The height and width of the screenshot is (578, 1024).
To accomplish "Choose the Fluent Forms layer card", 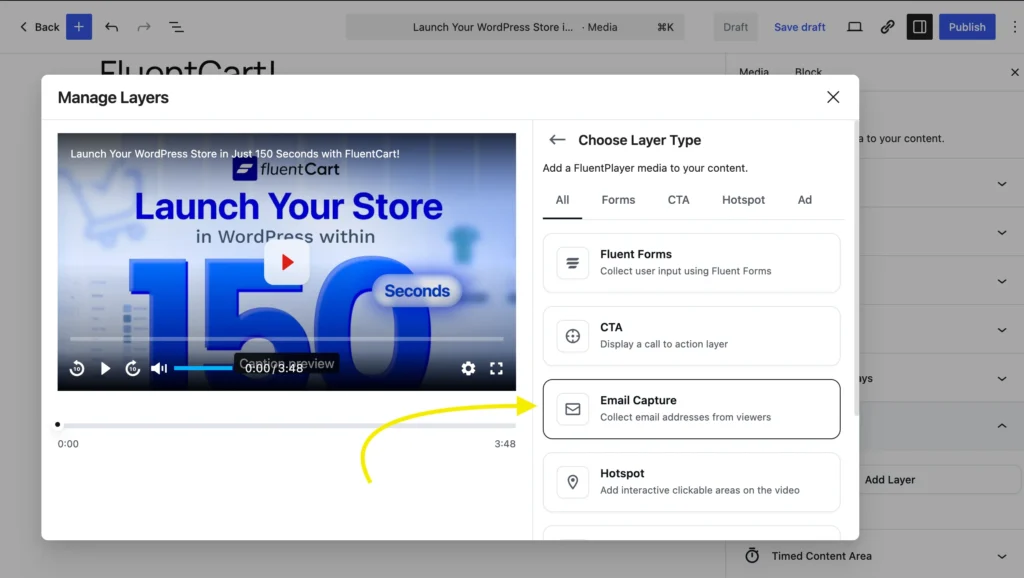I will point(692,263).
